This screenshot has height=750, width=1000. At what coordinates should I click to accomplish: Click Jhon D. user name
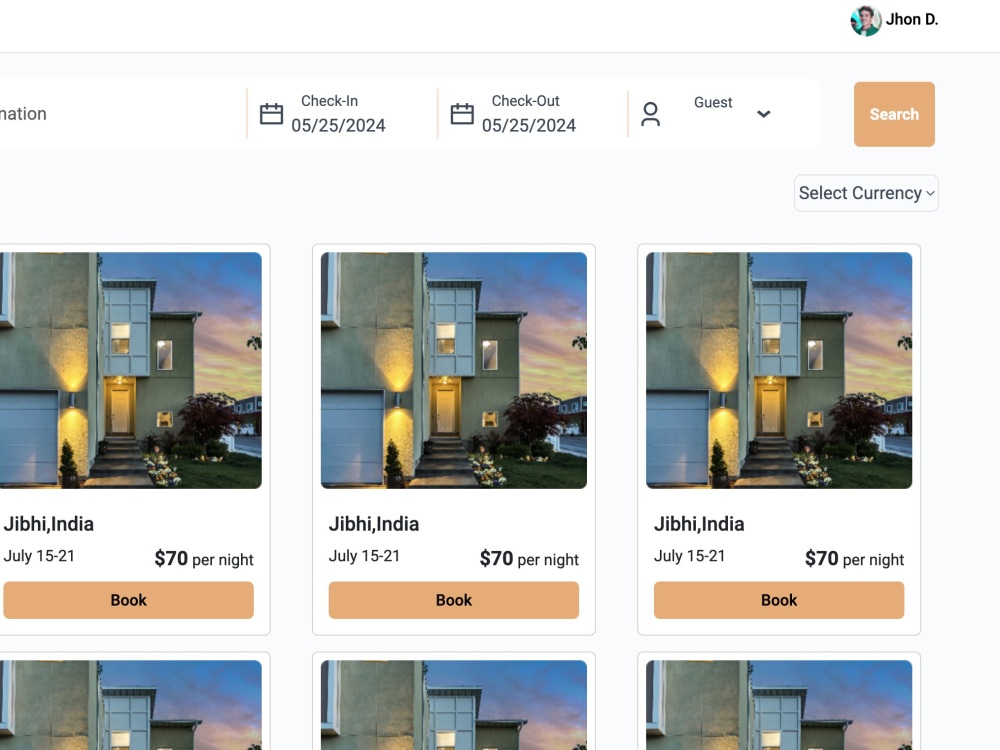(x=911, y=20)
